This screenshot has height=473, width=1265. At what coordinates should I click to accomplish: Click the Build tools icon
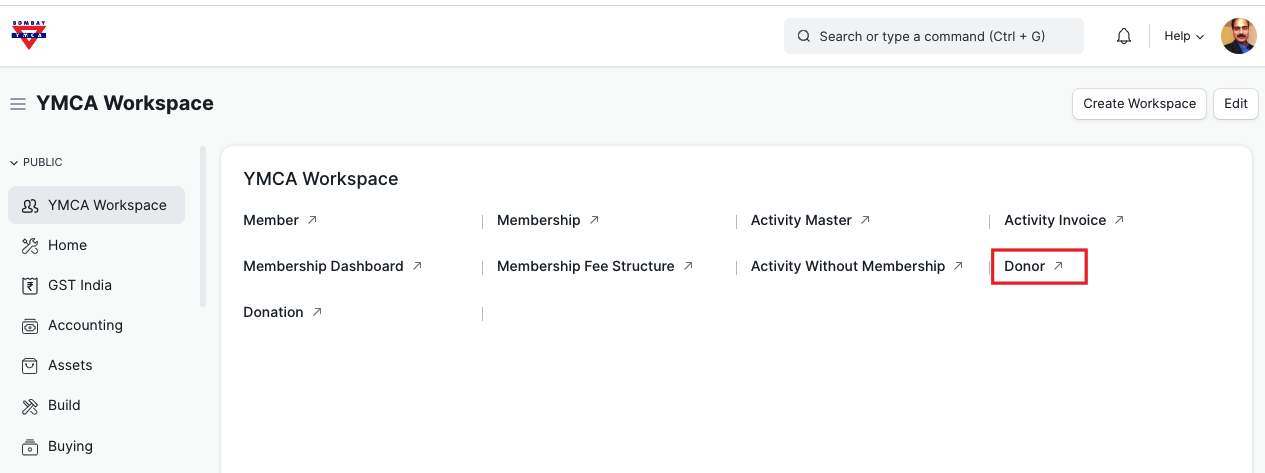point(30,406)
